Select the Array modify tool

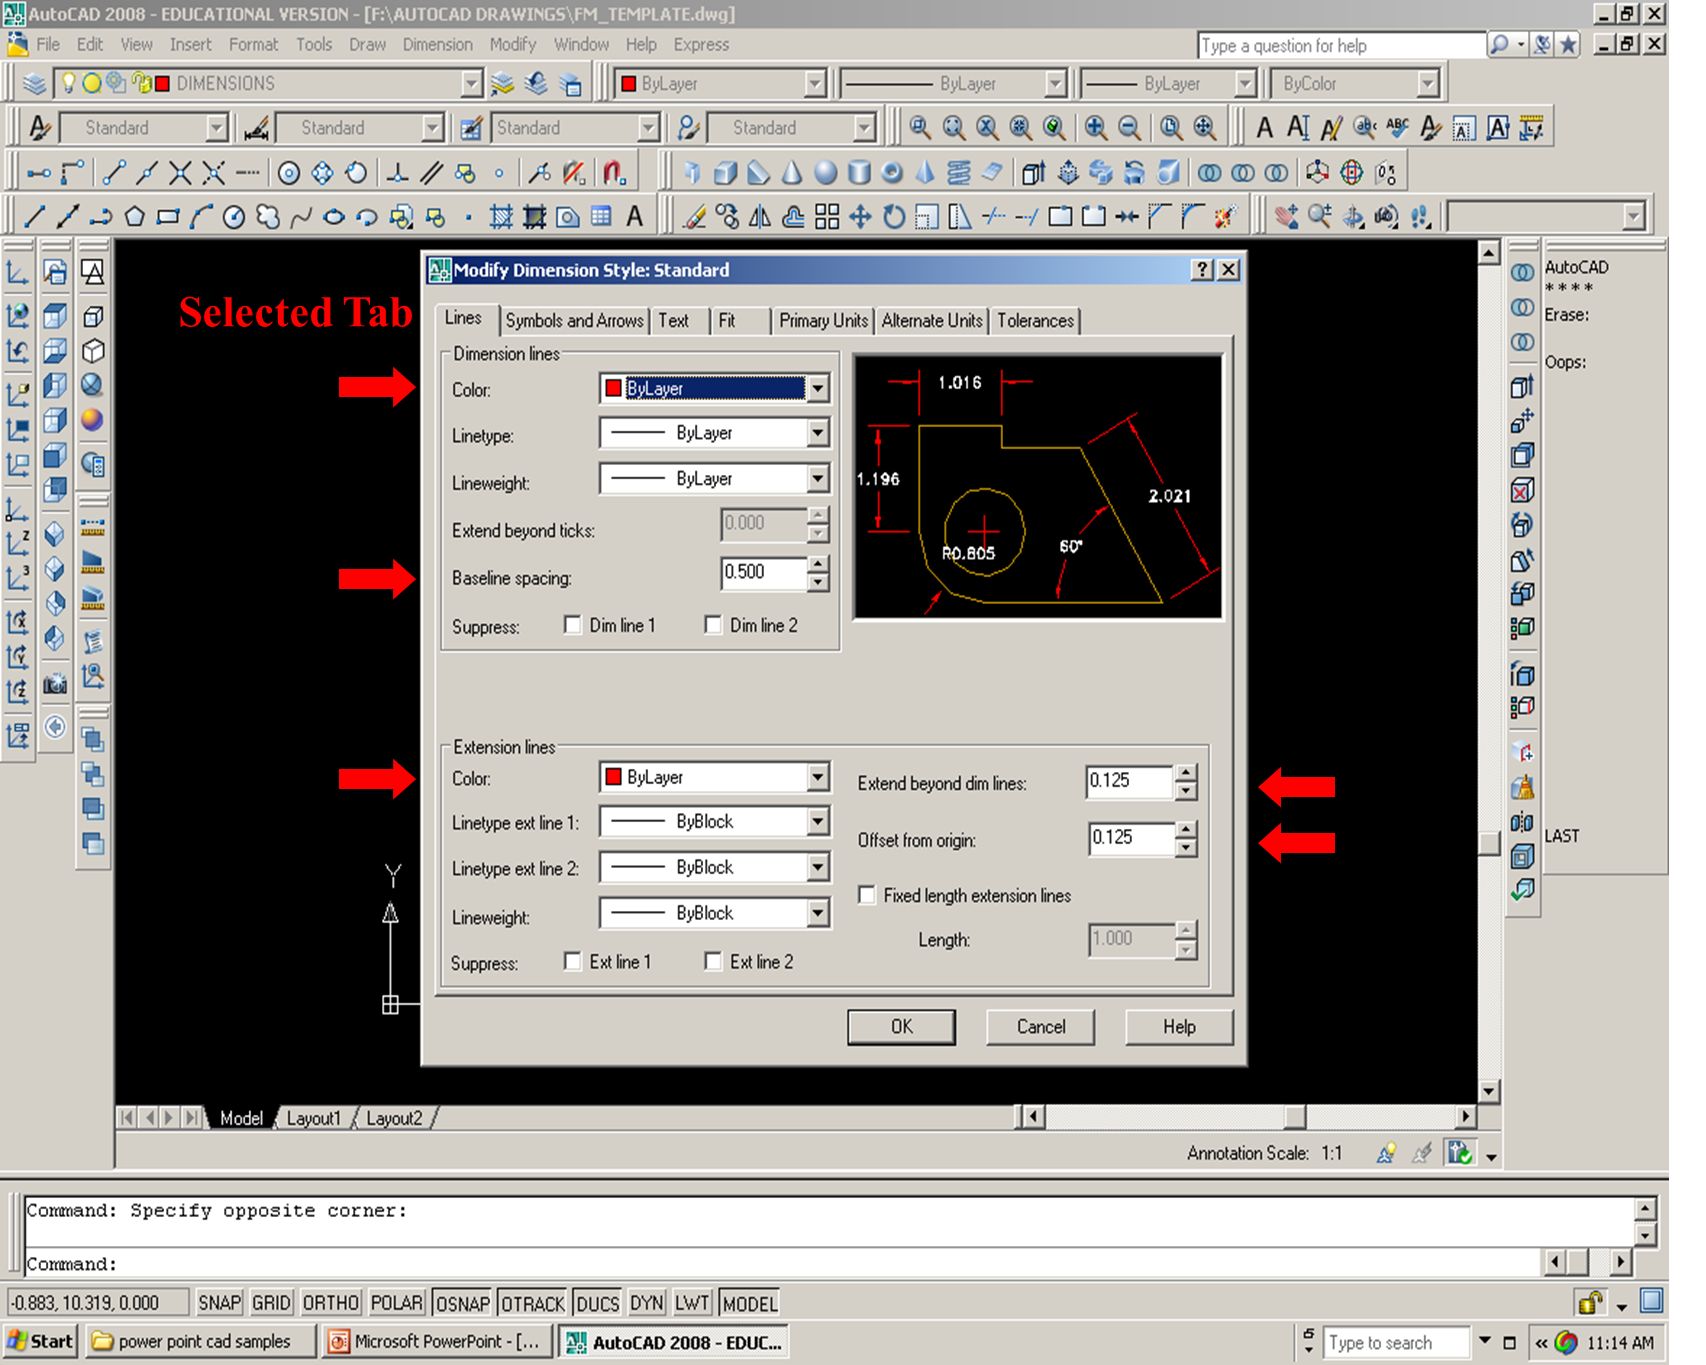827,216
